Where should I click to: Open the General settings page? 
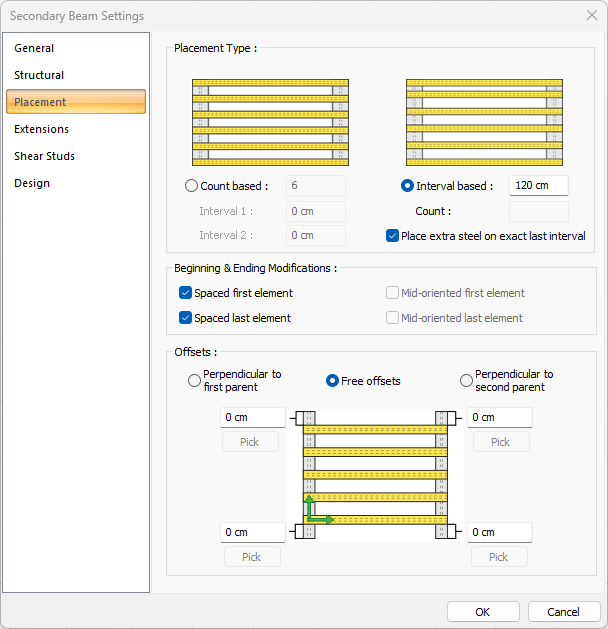coord(34,48)
